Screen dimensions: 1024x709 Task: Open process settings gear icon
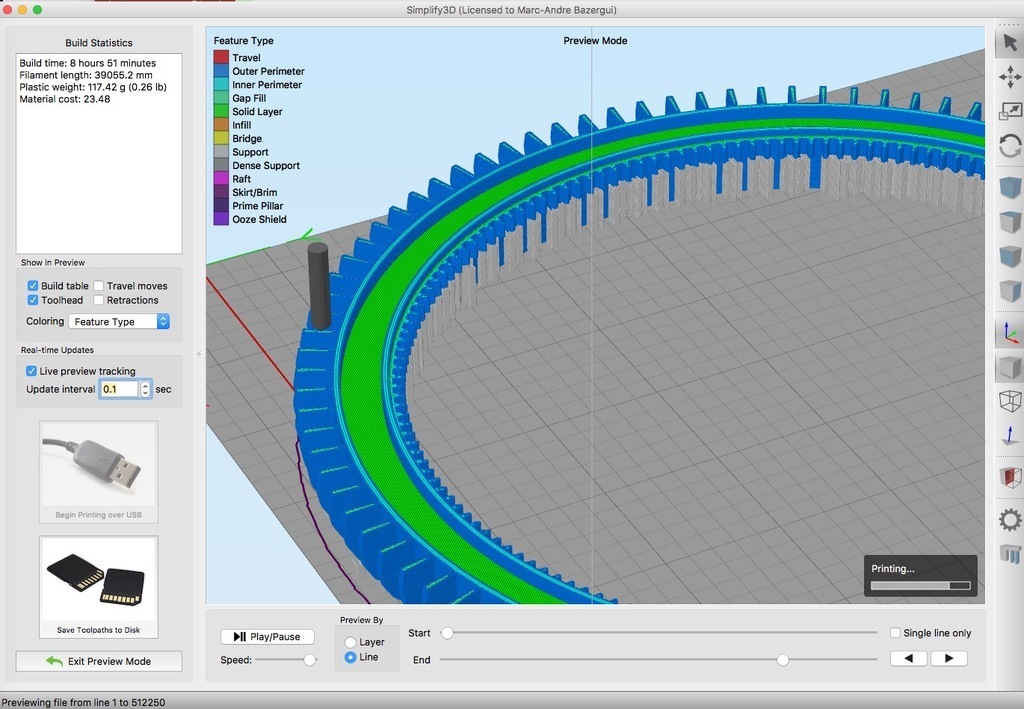pos(1010,520)
